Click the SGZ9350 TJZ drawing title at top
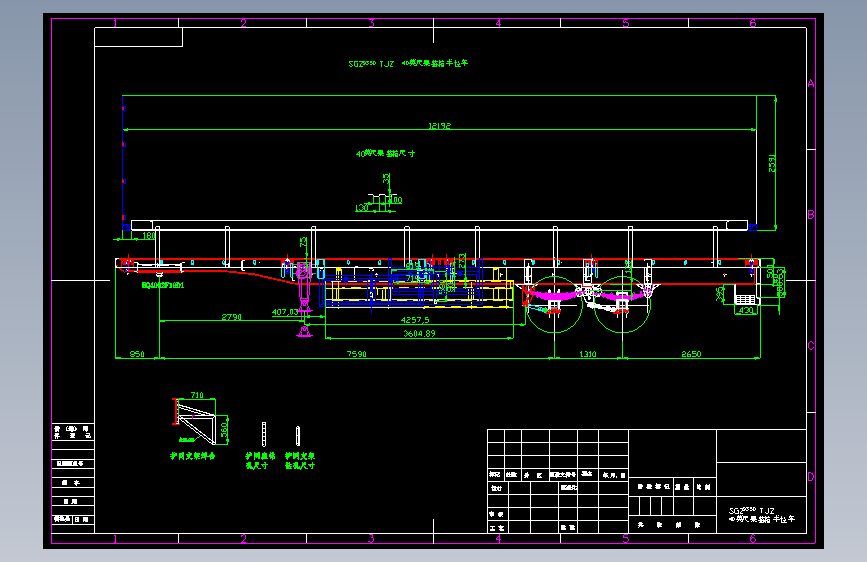 click(x=408, y=64)
